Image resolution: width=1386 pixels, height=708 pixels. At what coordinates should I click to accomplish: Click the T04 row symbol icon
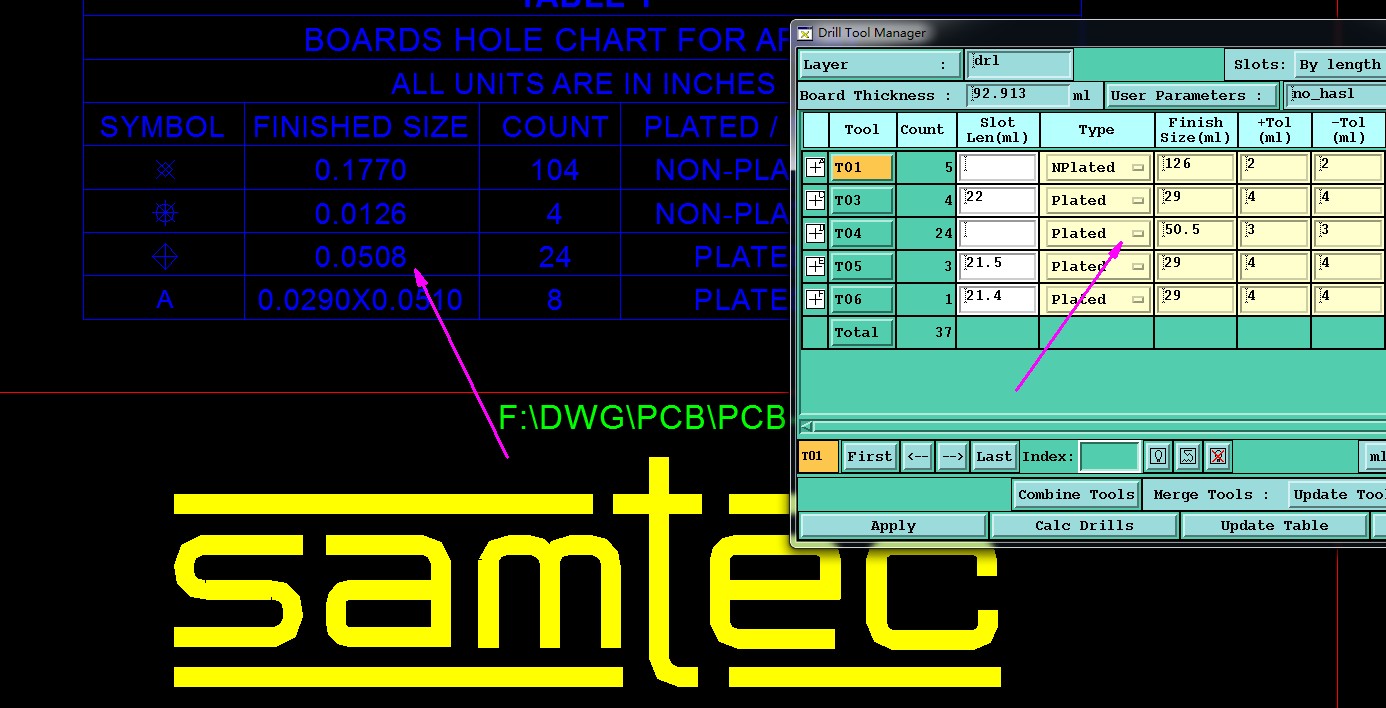(816, 233)
